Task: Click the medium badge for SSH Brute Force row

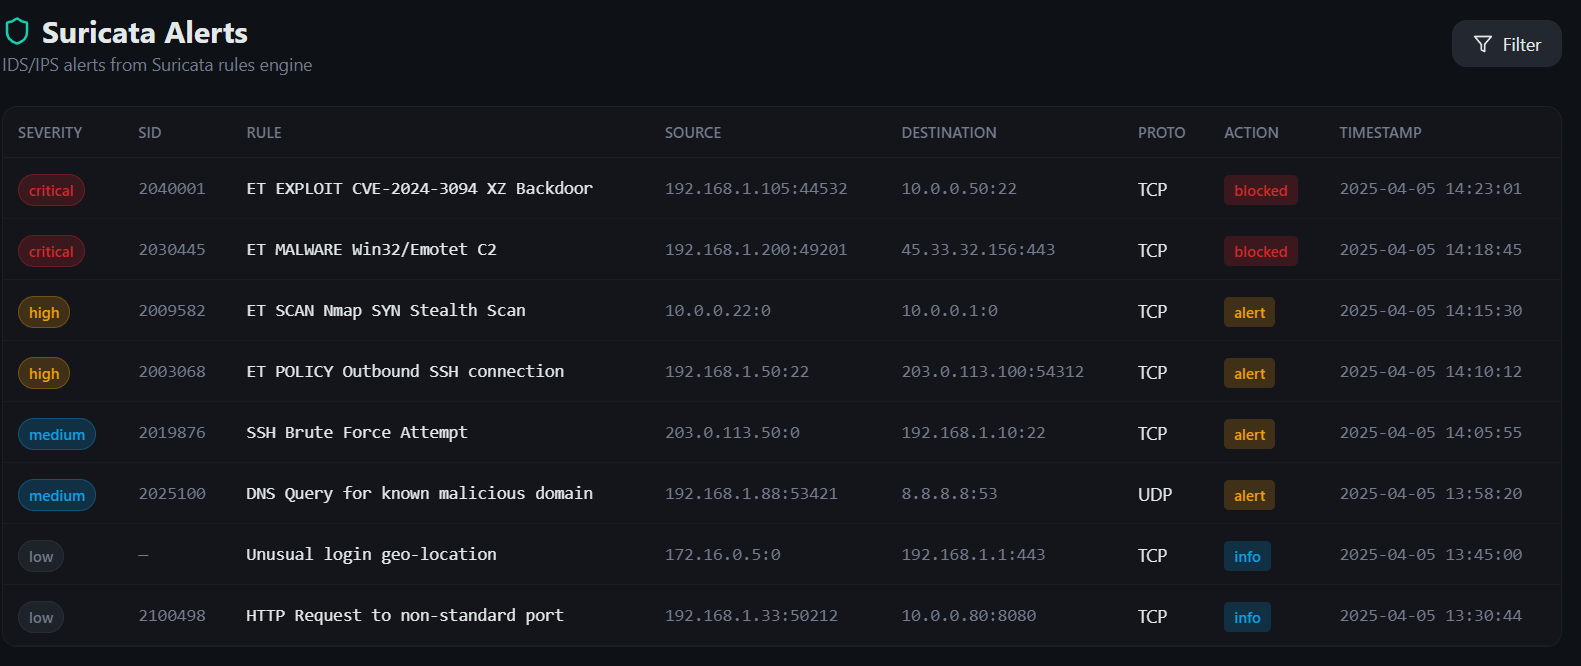Action: pyautogui.click(x=57, y=434)
